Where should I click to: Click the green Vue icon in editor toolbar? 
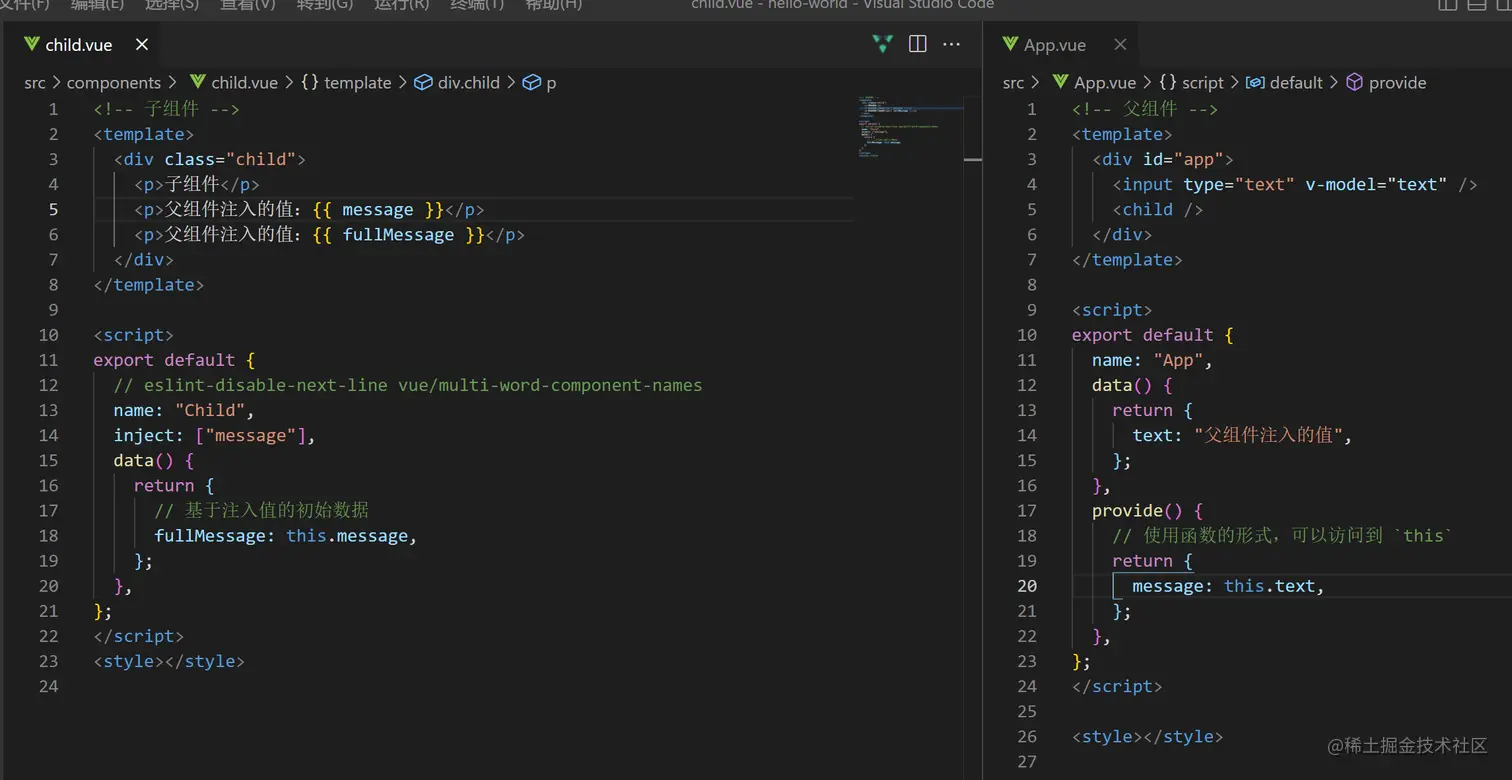pyautogui.click(x=882, y=44)
